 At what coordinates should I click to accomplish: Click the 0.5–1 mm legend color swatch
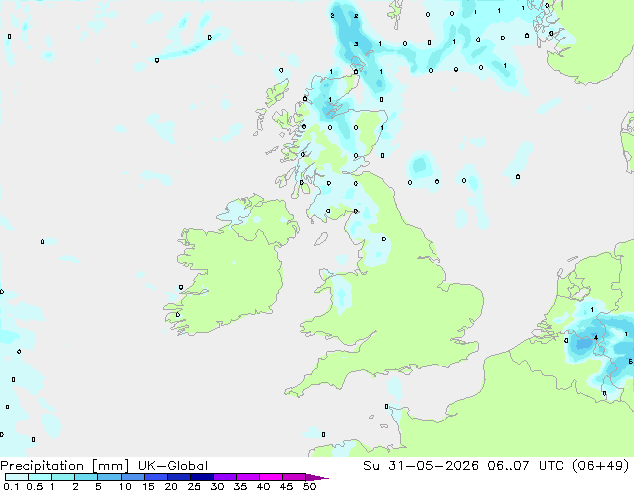pyautogui.click(x=40, y=477)
